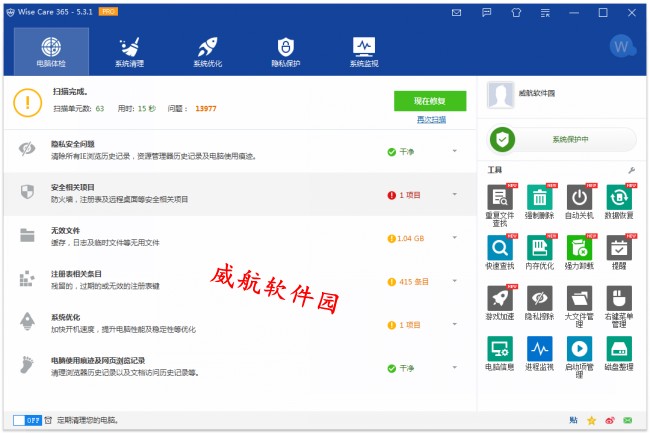Select the 安全相关项目 row title
The height and width of the screenshot is (433, 650).
[73, 187]
